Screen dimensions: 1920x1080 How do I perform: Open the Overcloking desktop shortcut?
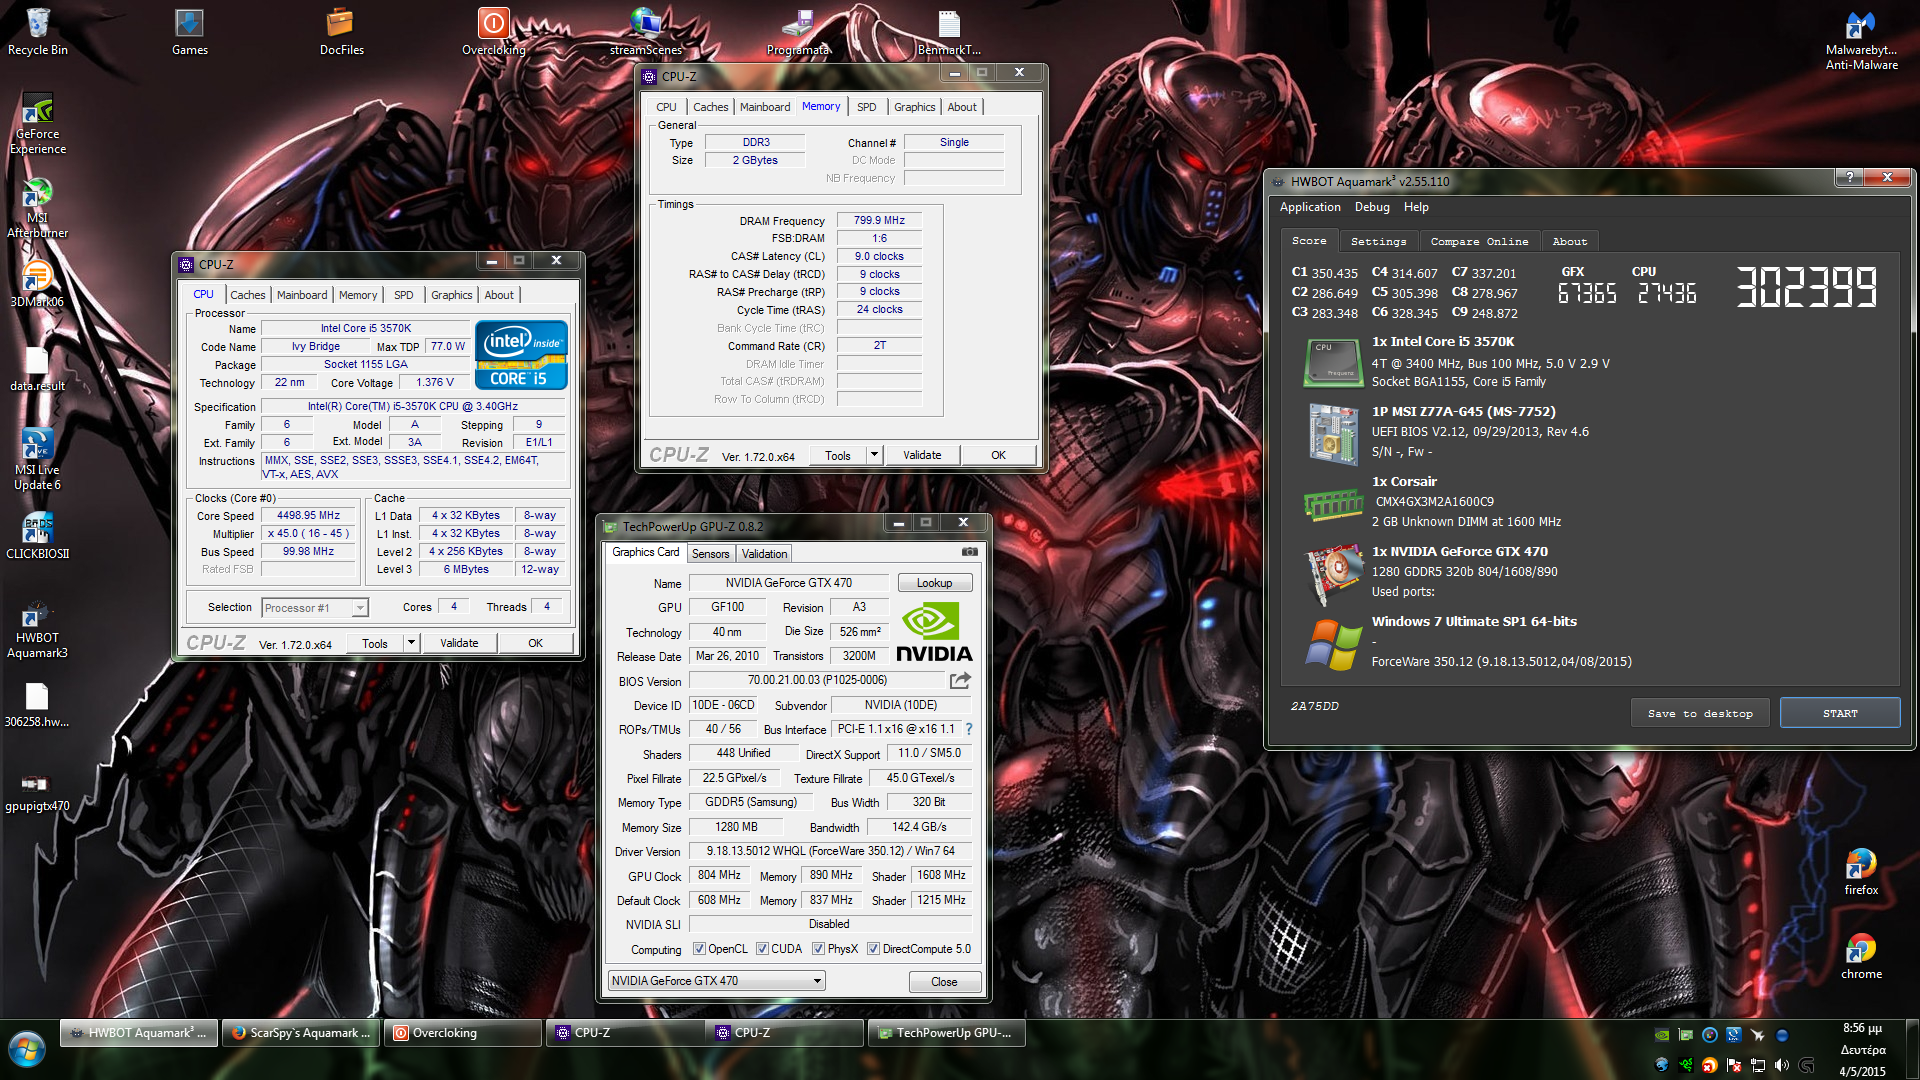493,32
